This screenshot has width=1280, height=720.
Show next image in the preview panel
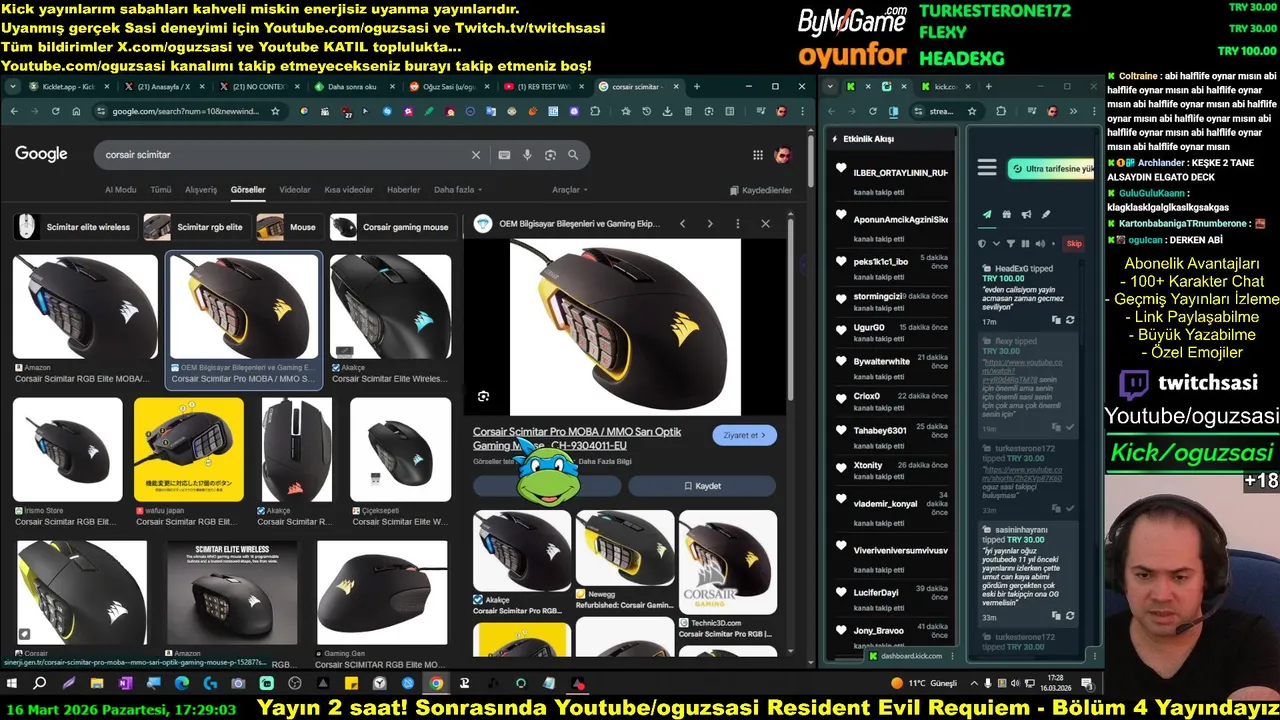click(710, 224)
